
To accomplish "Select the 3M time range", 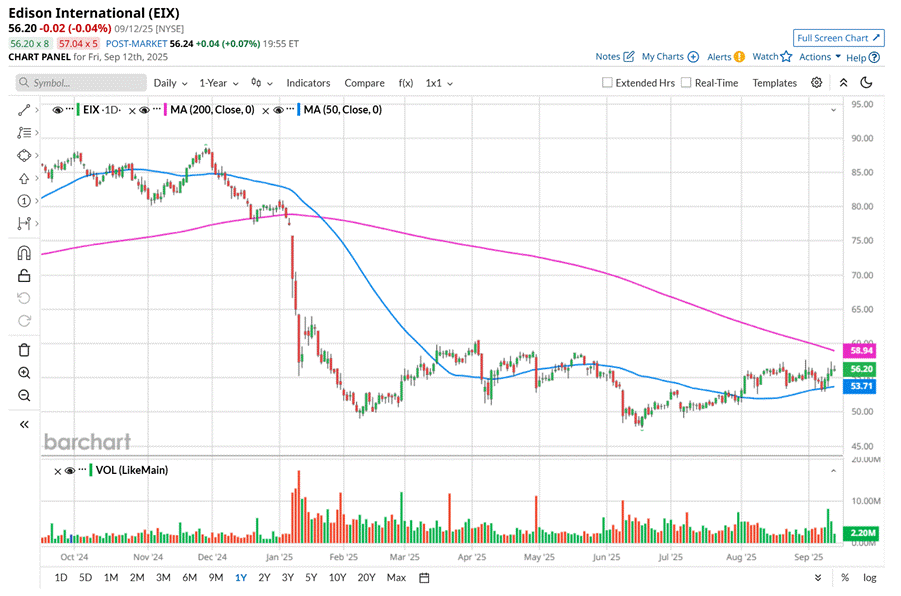I will 163,578.
